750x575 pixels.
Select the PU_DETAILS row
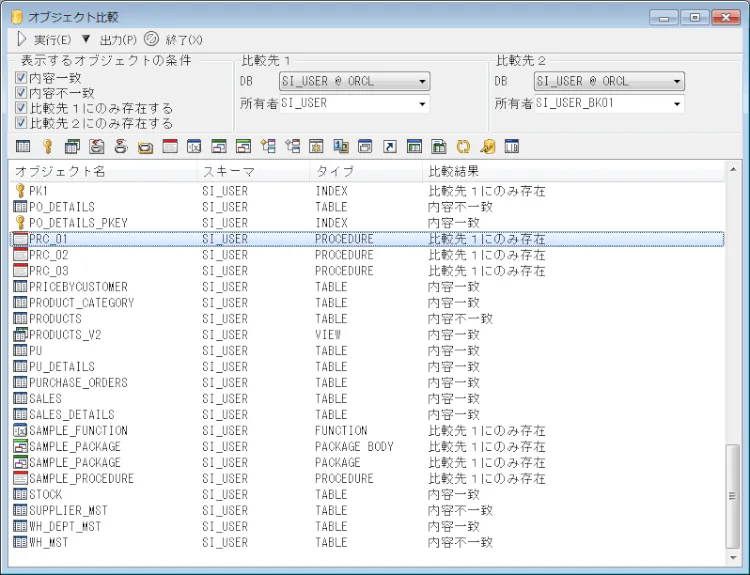tap(367, 366)
